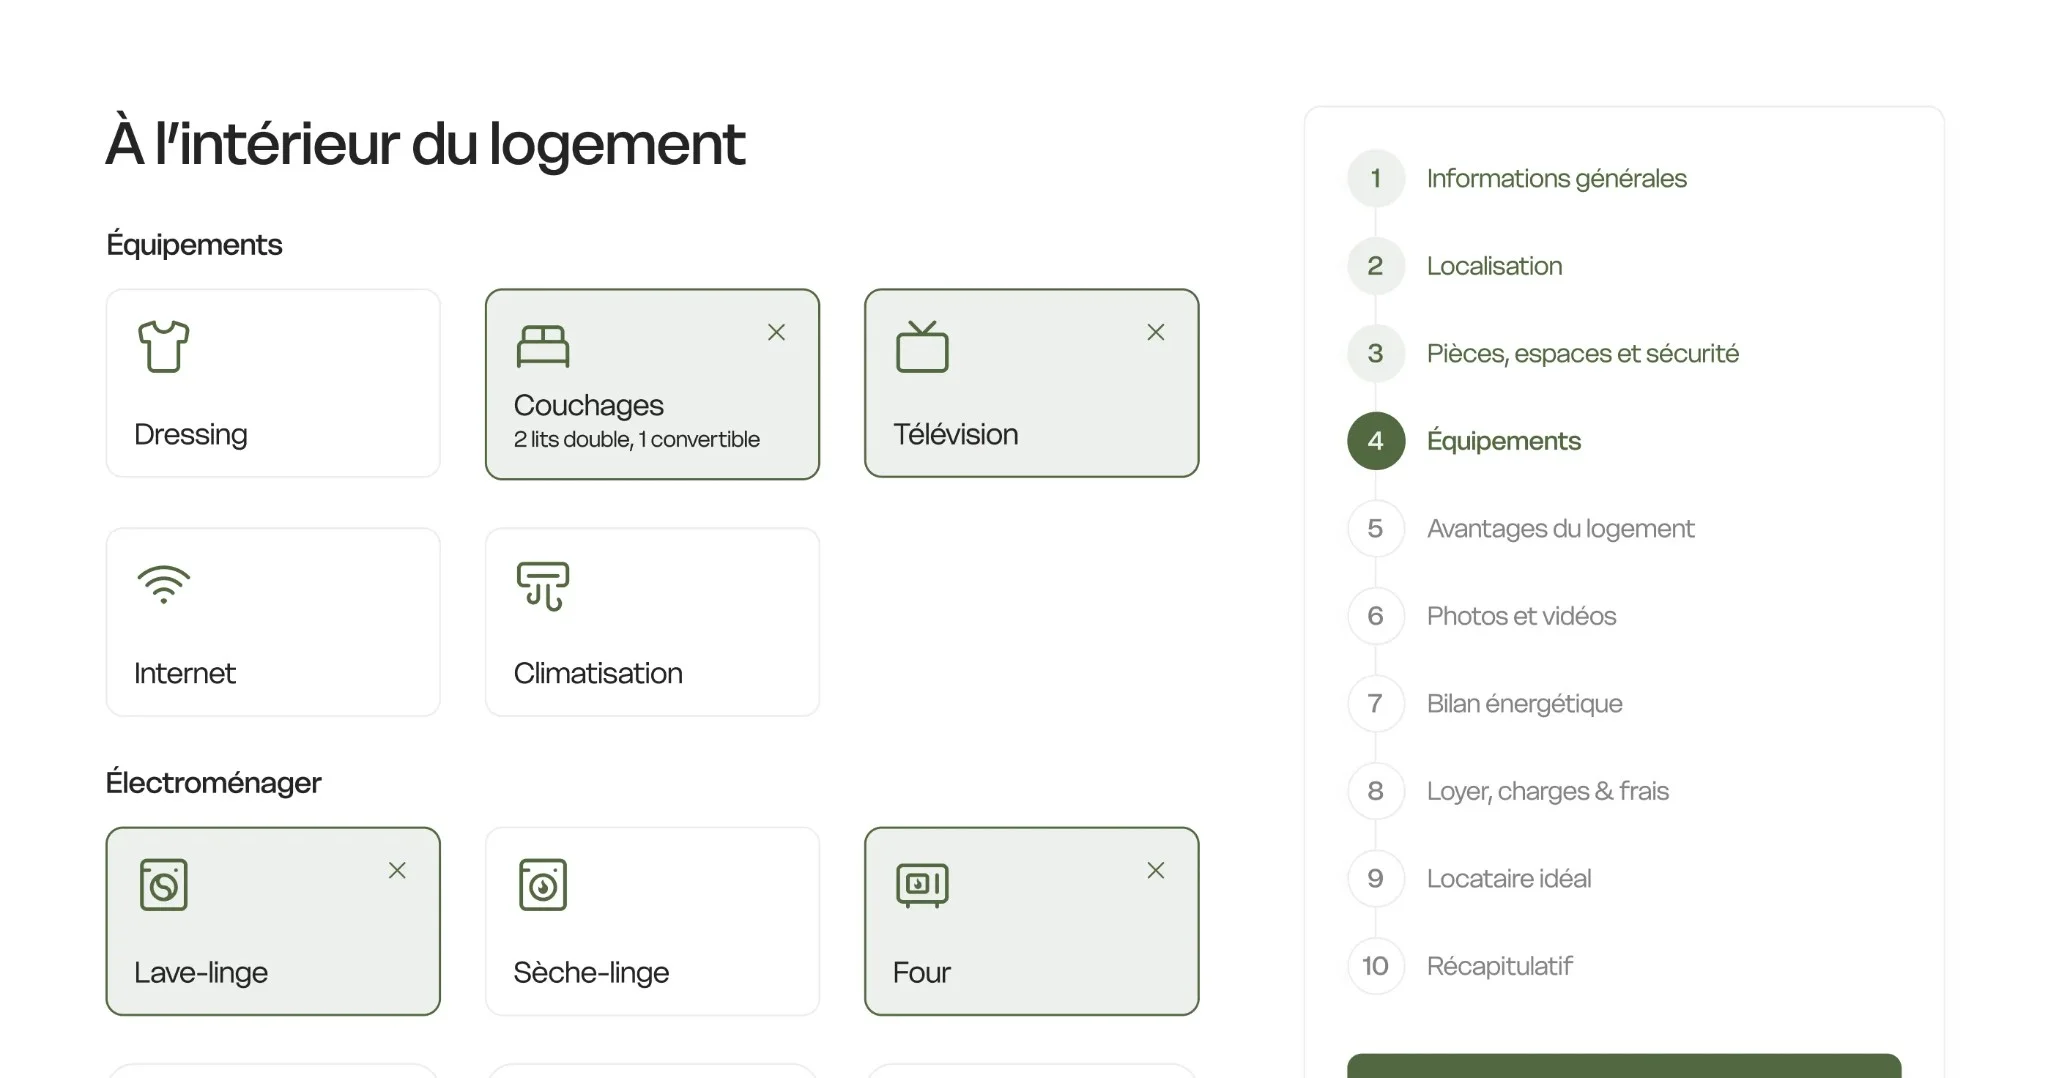Click the Sèche-linge dryer icon

click(x=542, y=885)
